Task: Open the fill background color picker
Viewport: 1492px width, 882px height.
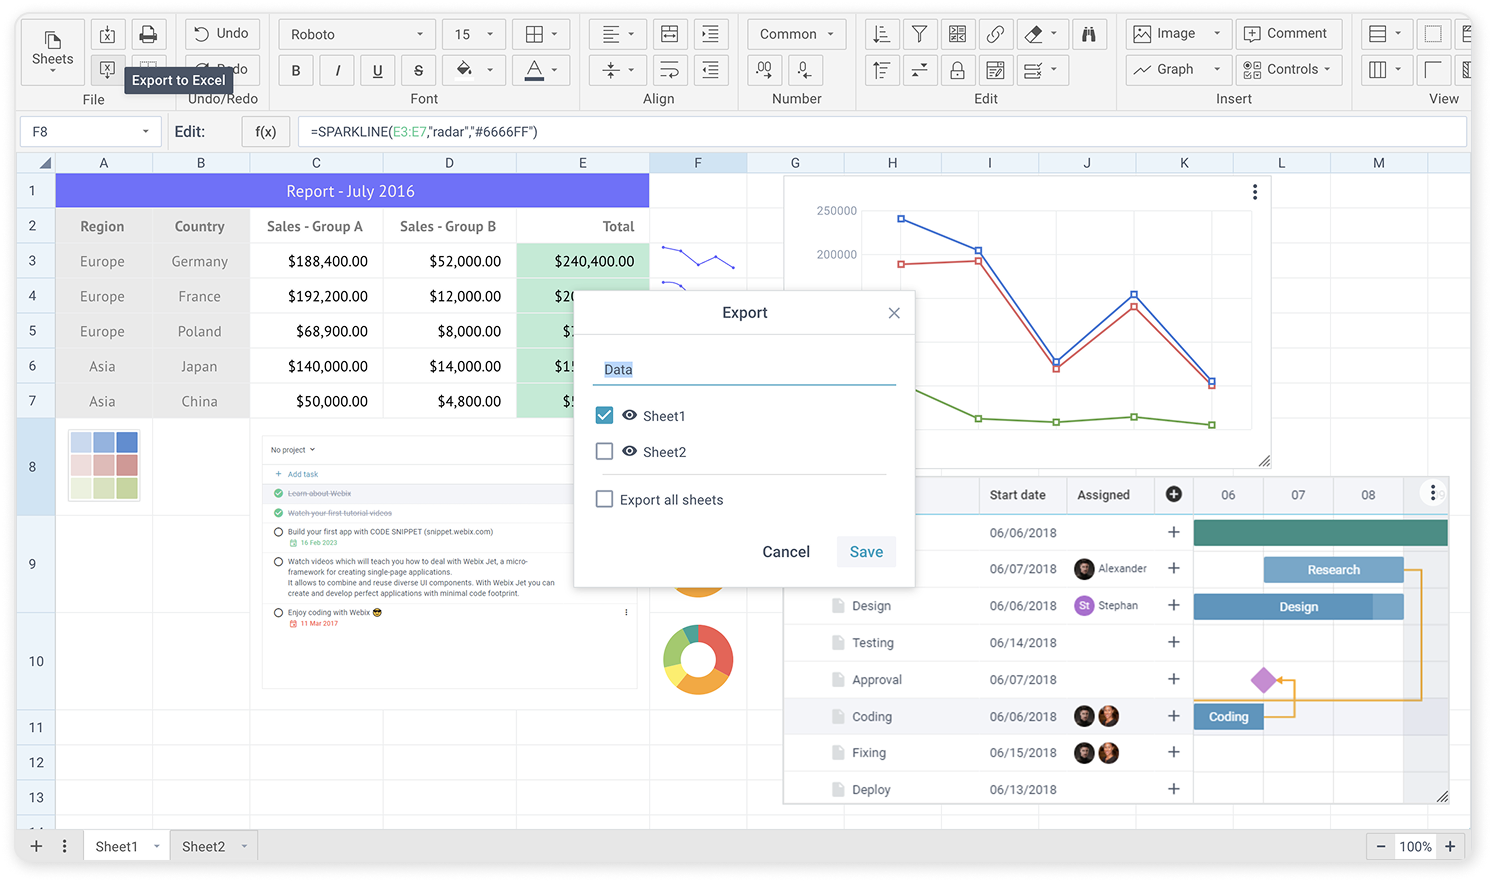Action: click(473, 70)
